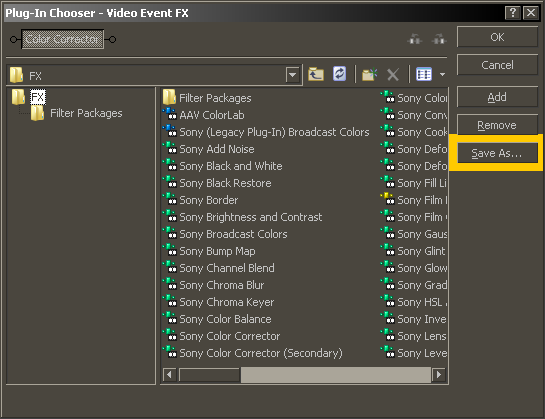Select the FX root folder in tree

(x=38, y=97)
